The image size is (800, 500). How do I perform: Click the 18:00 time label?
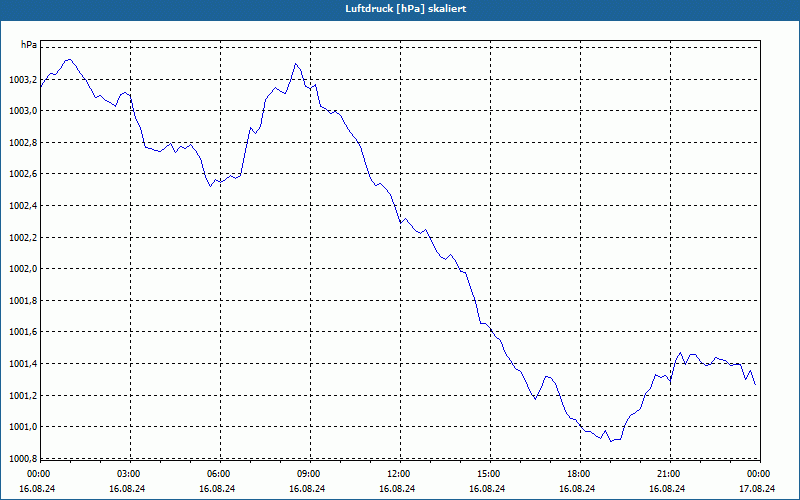pyautogui.click(x=579, y=474)
